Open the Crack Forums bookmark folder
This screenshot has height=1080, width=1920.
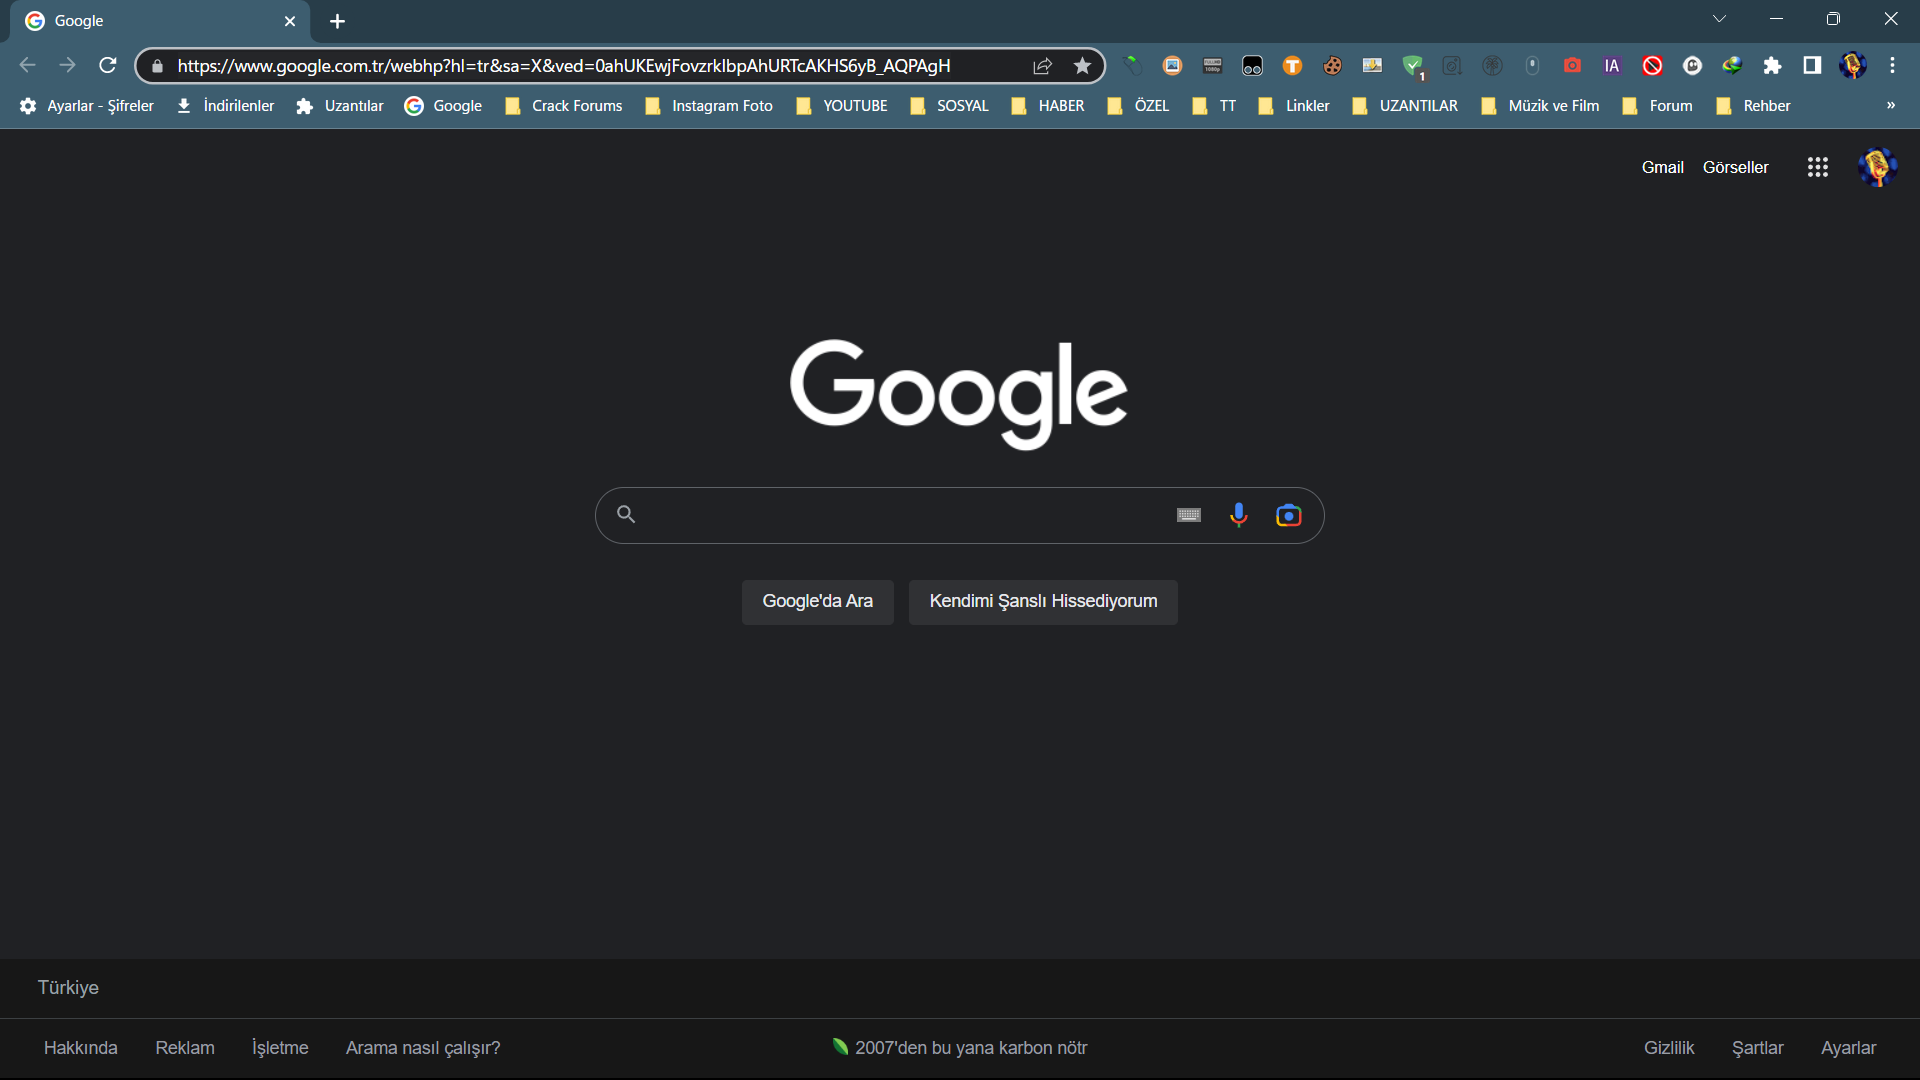[x=564, y=106]
